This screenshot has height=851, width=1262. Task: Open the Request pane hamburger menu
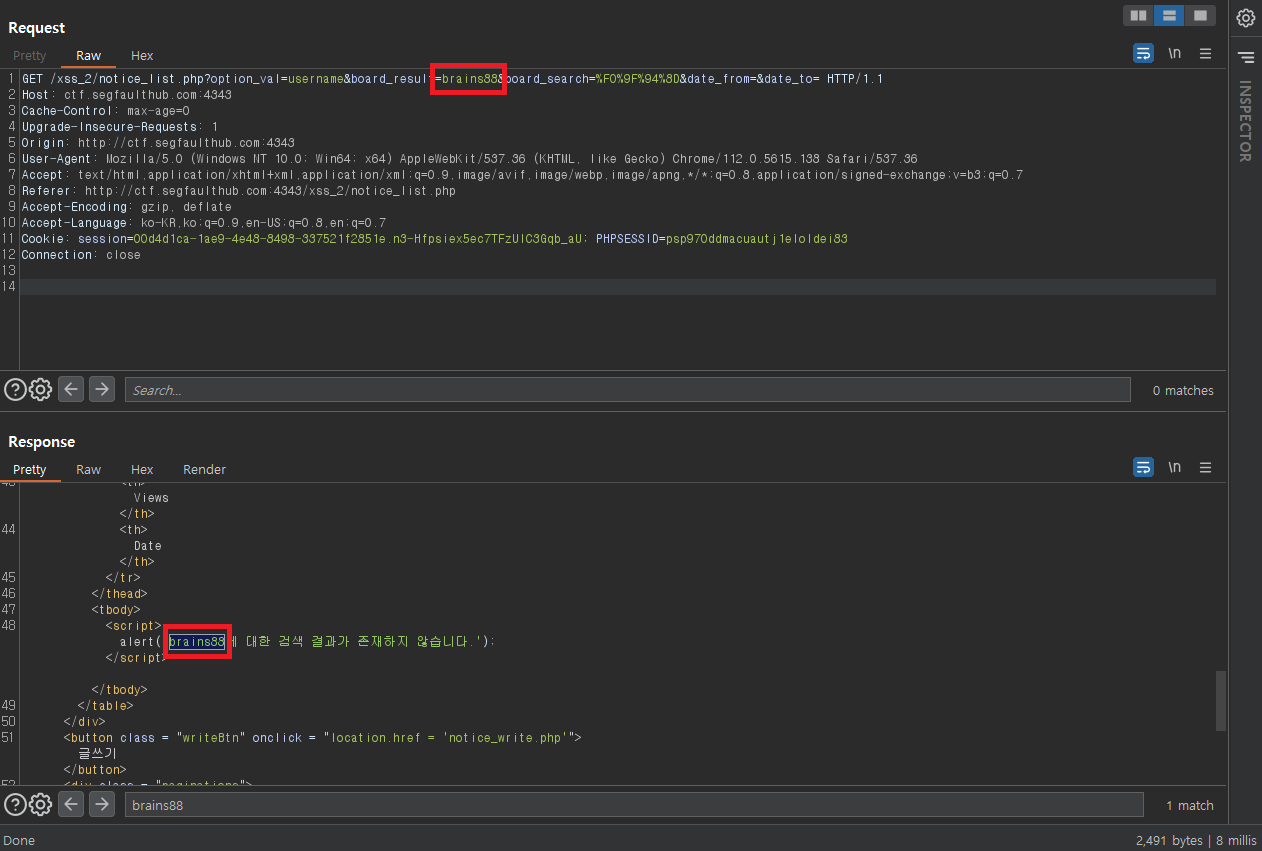pyautogui.click(x=1206, y=54)
